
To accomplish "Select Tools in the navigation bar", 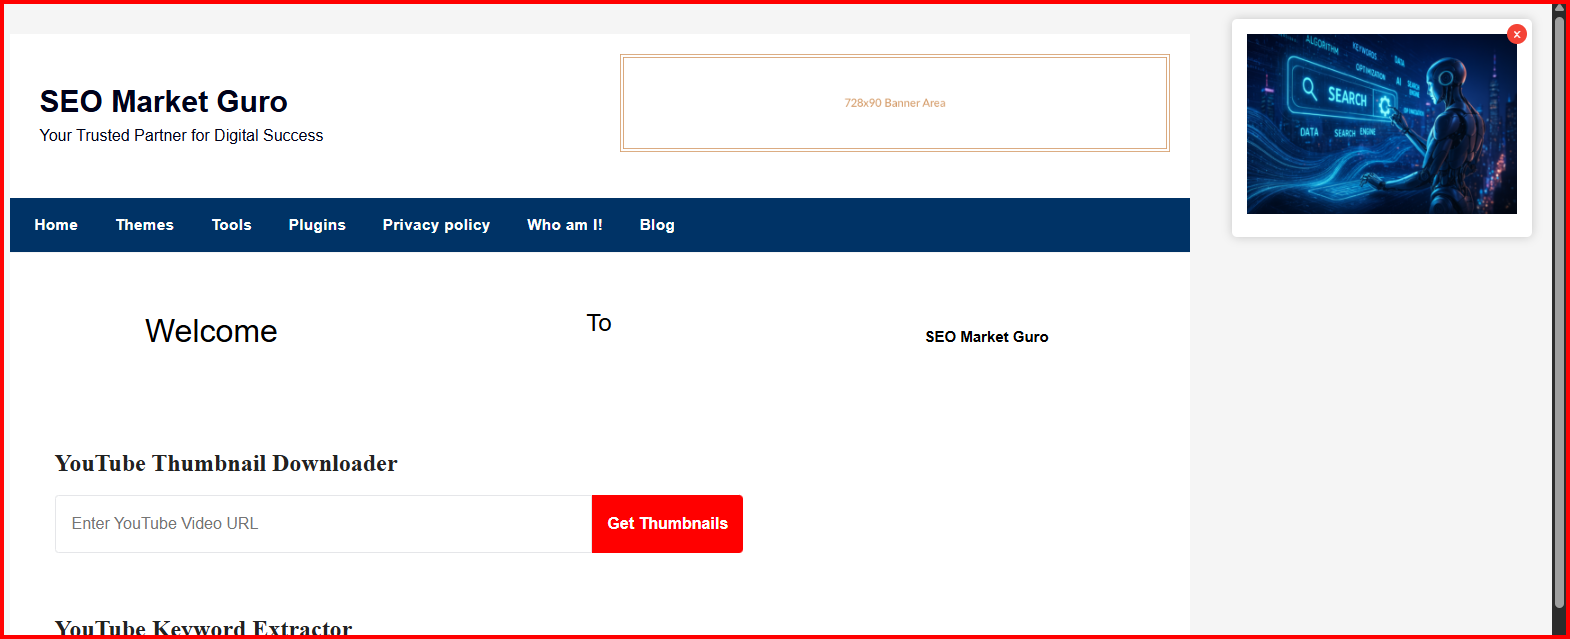I will 232,225.
